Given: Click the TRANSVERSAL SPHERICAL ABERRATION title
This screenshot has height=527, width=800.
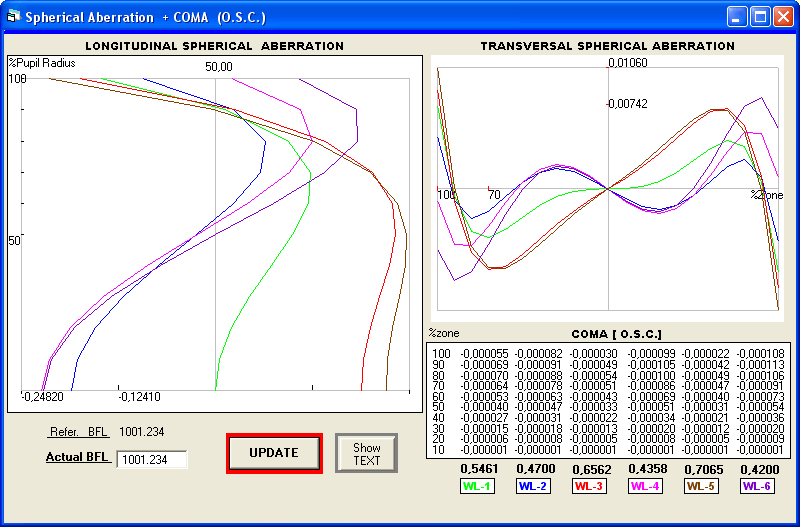Looking at the screenshot, I should click(x=607, y=46).
